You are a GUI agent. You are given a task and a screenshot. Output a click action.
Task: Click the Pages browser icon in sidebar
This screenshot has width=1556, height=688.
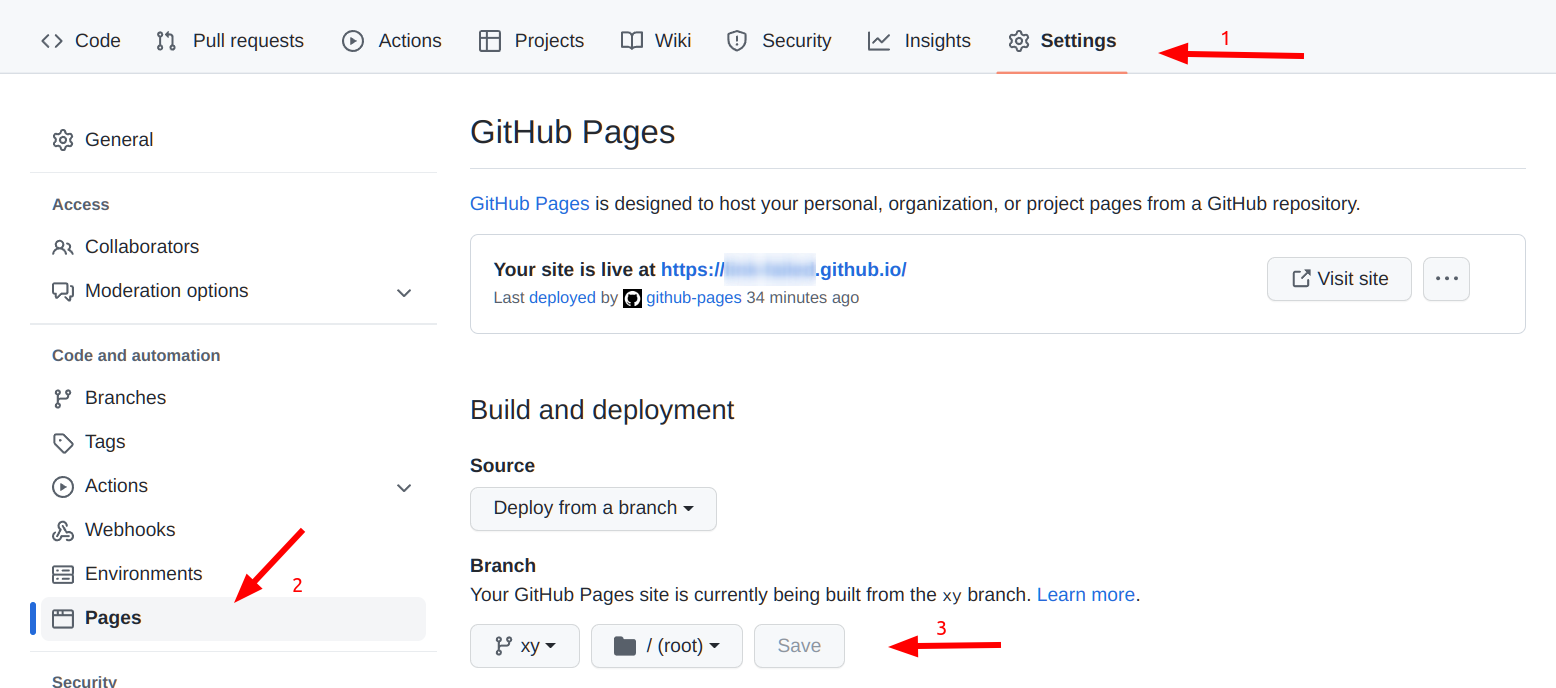(x=63, y=618)
